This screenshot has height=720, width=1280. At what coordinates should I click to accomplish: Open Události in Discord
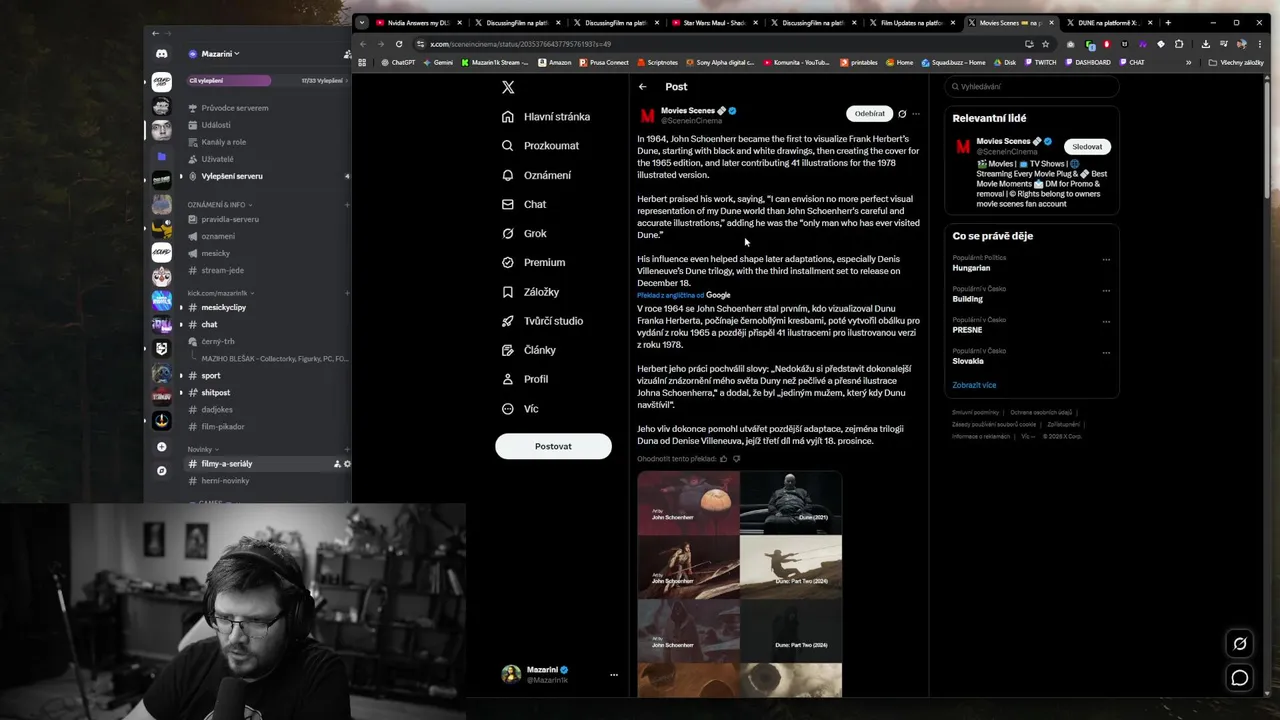216,125
